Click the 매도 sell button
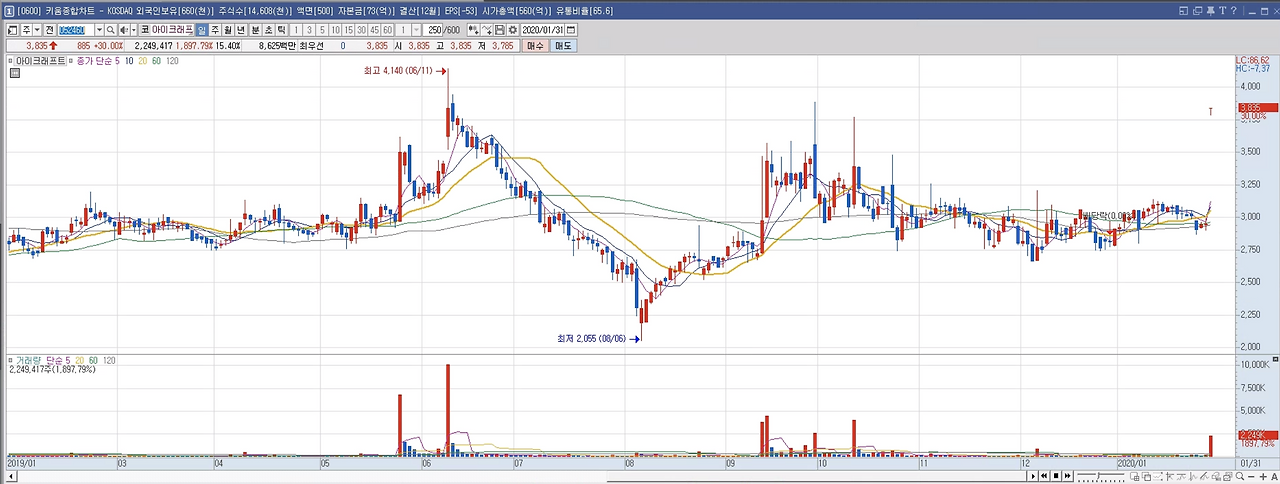This screenshot has height=484, width=1280. [563, 46]
